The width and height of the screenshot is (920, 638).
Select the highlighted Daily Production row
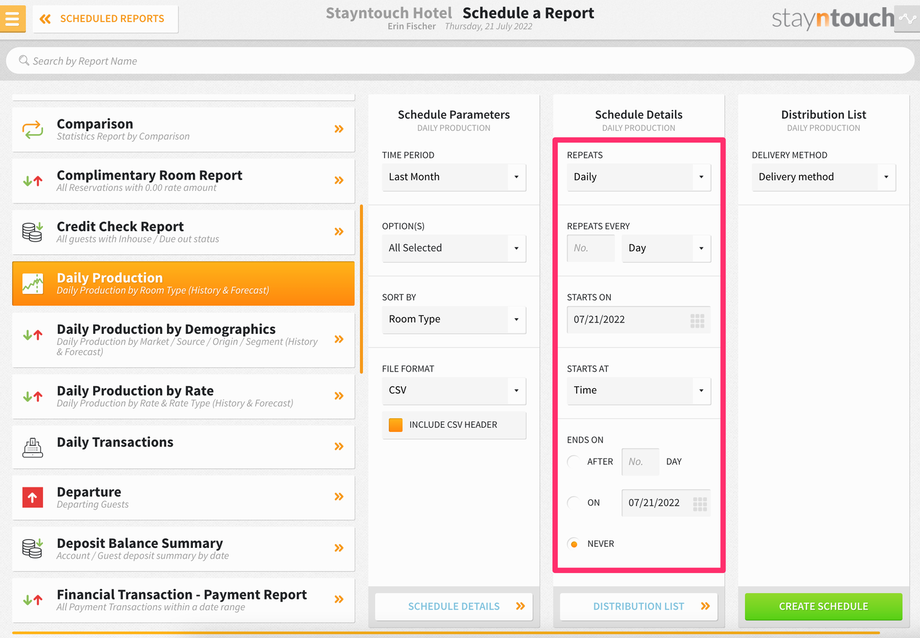(x=183, y=283)
